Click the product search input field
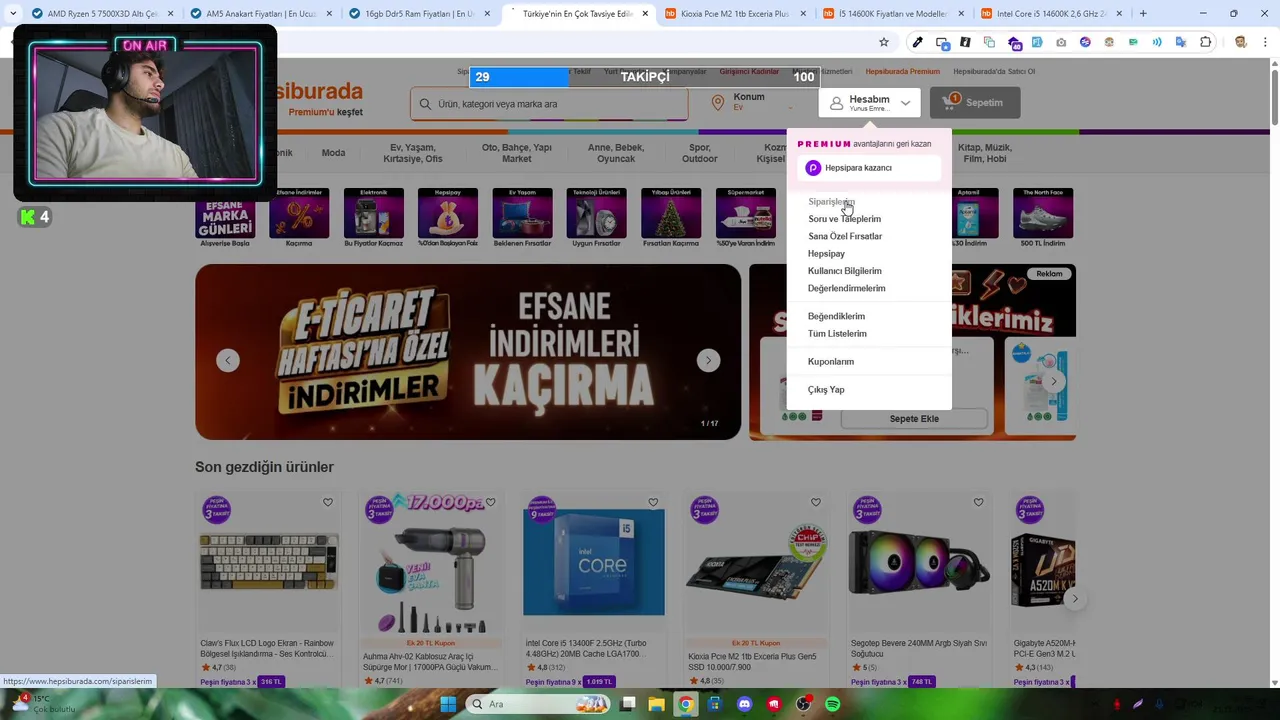This screenshot has height=720, width=1280. pos(549,104)
